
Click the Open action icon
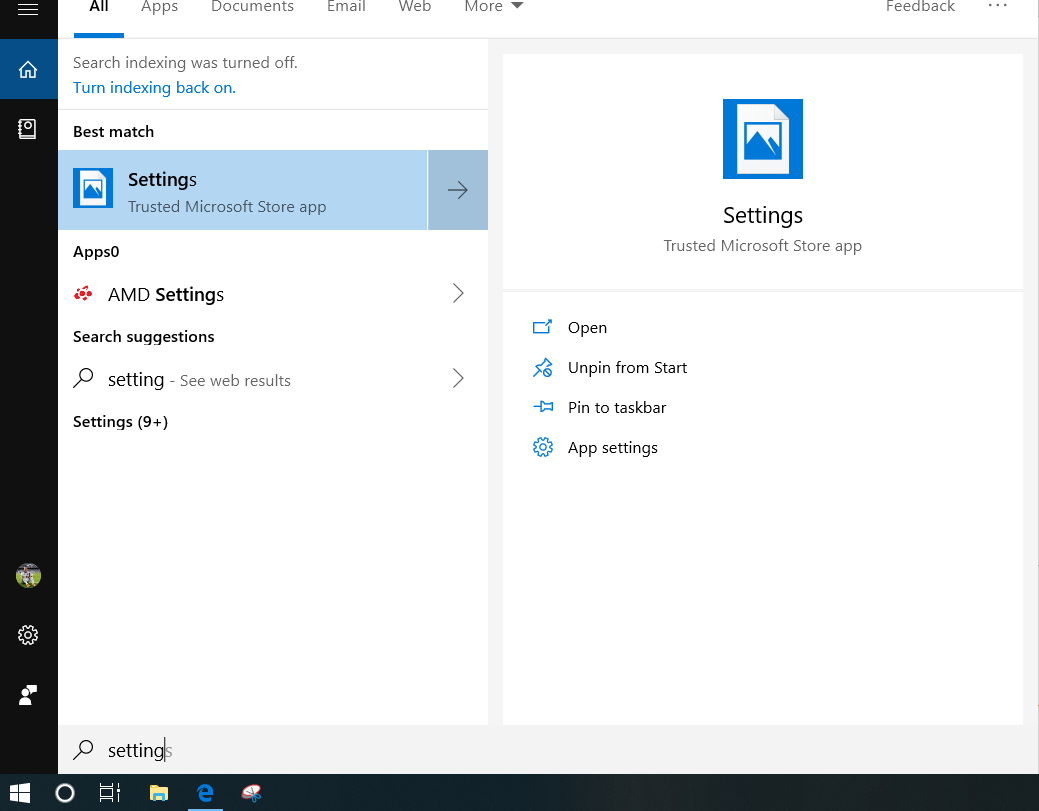pyautogui.click(x=543, y=327)
